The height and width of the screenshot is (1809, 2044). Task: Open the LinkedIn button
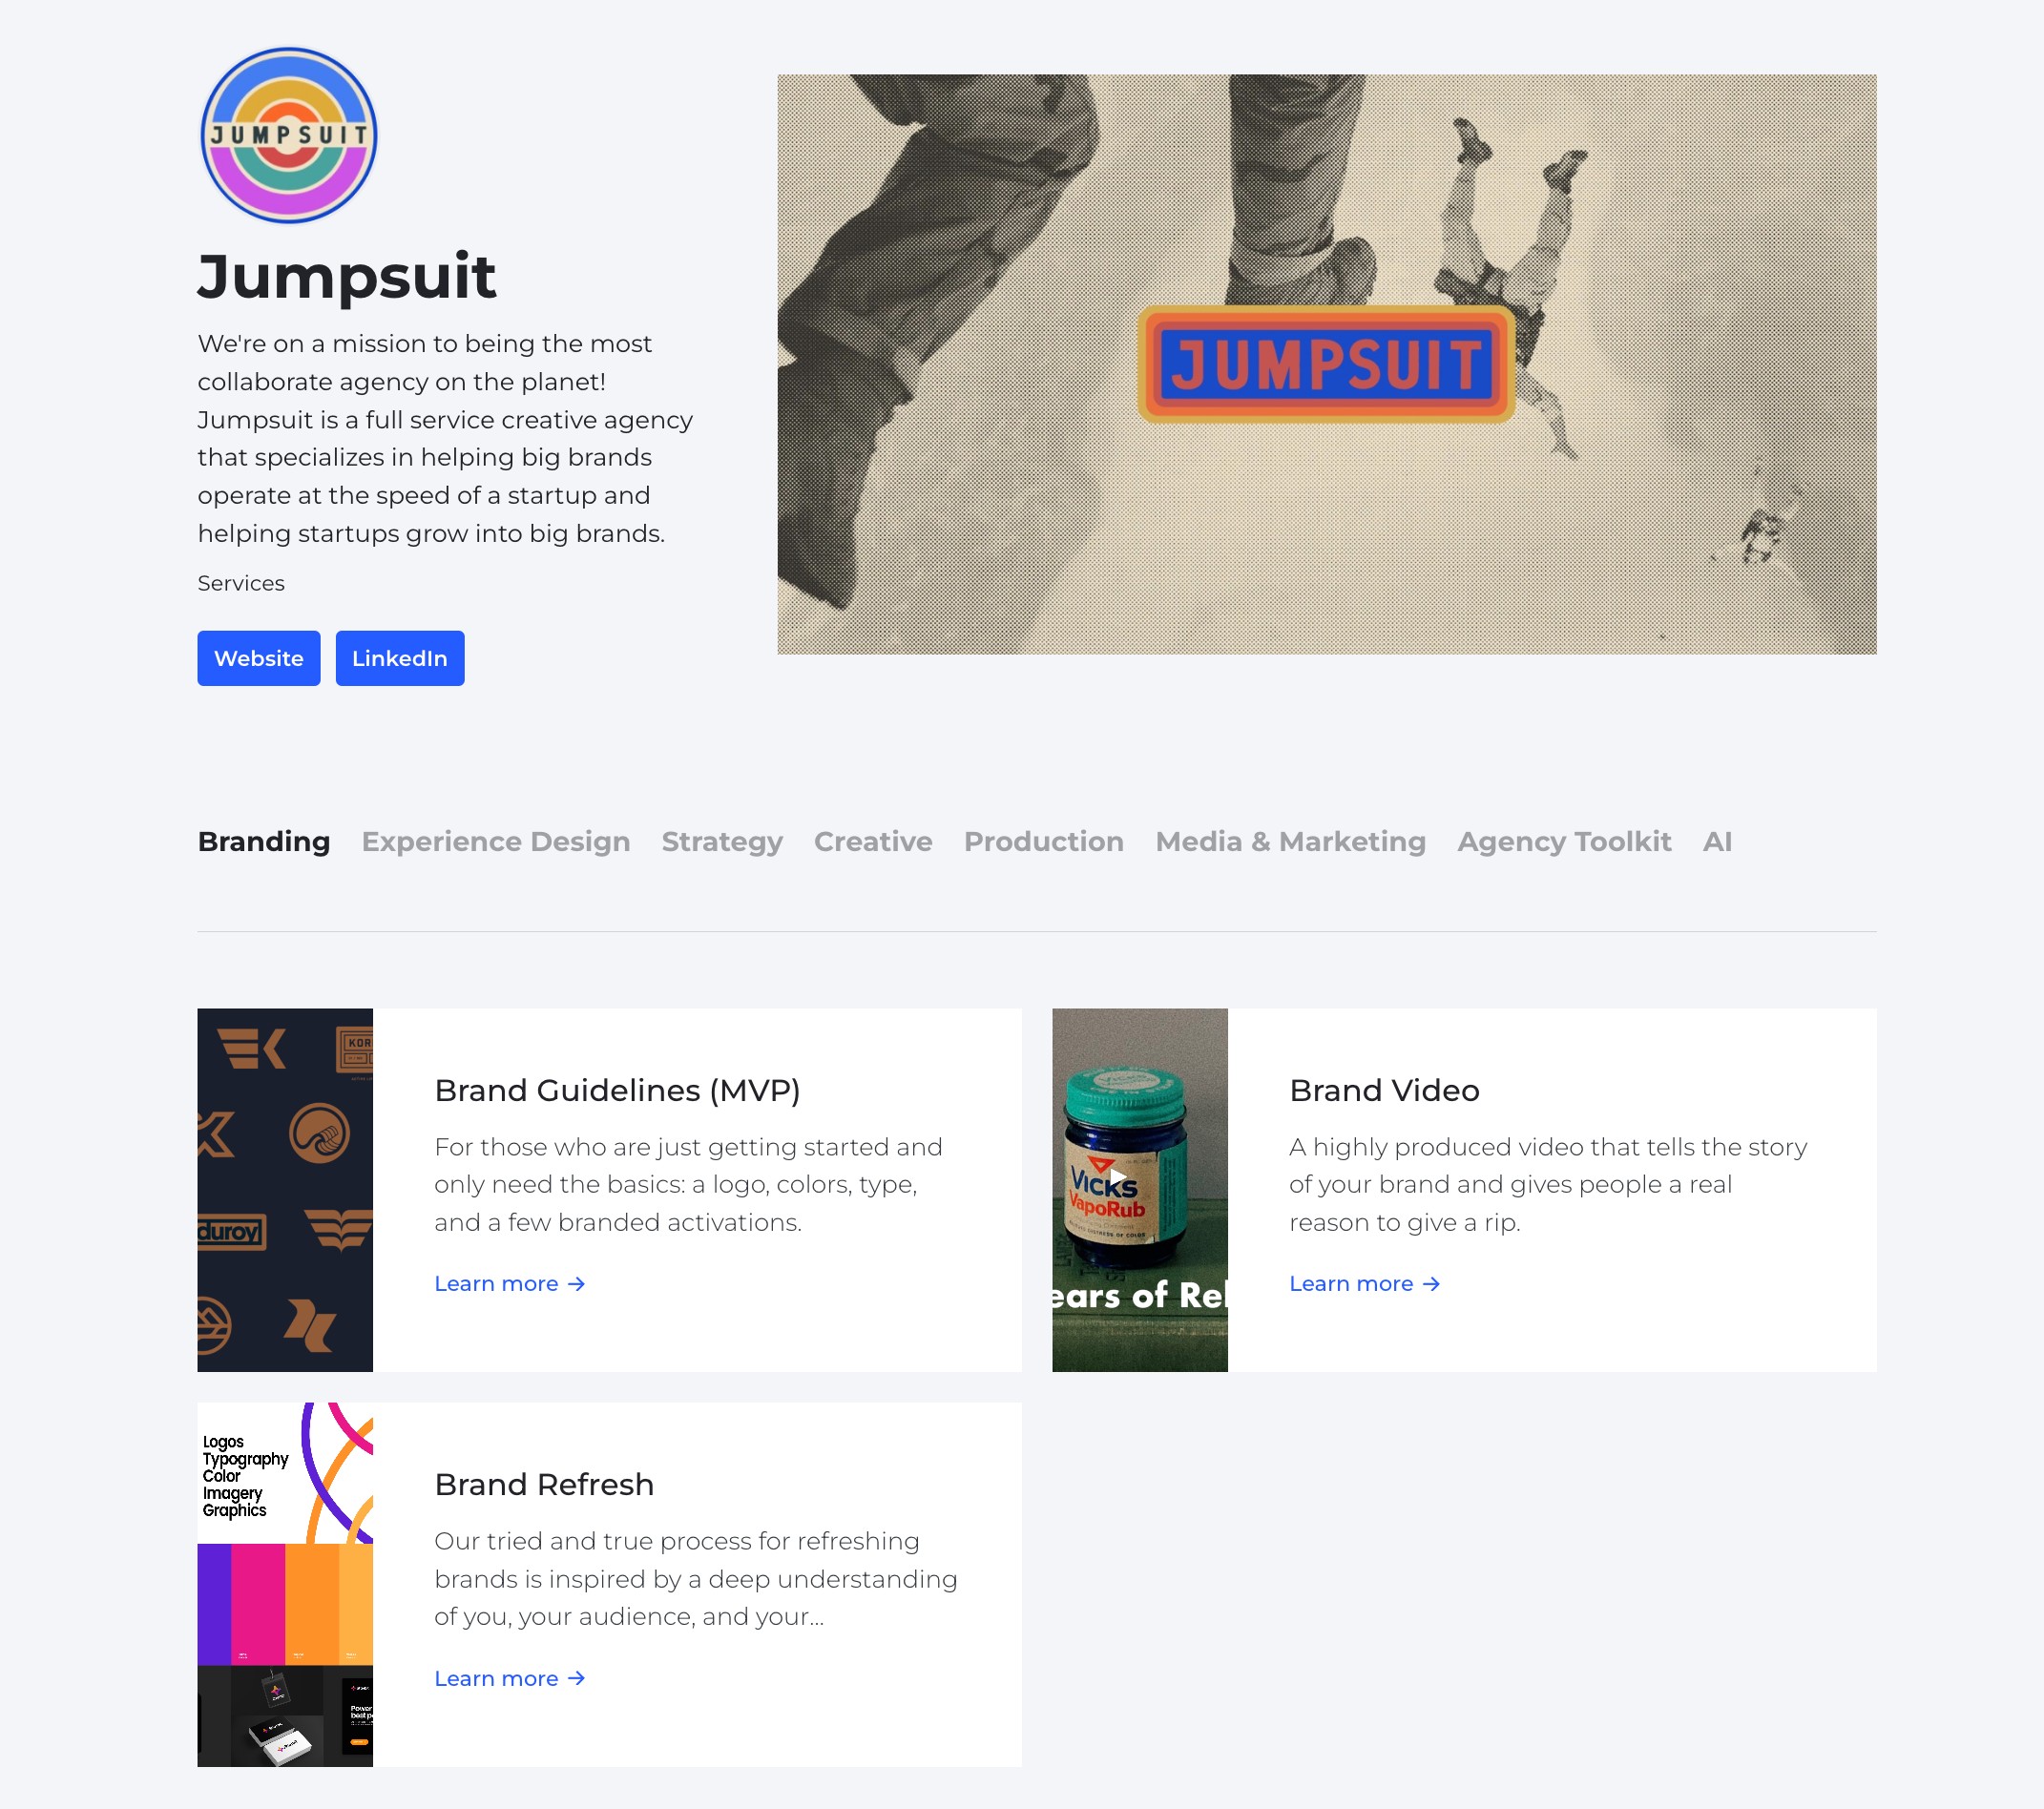[x=400, y=658]
